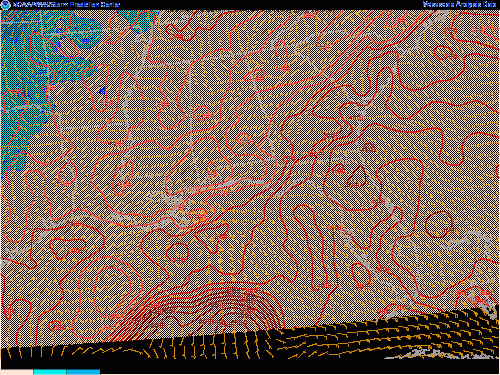This screenshot has height=375, width=500.
Task: Click the NOAA logo emblem
Action: pos(6,5)
